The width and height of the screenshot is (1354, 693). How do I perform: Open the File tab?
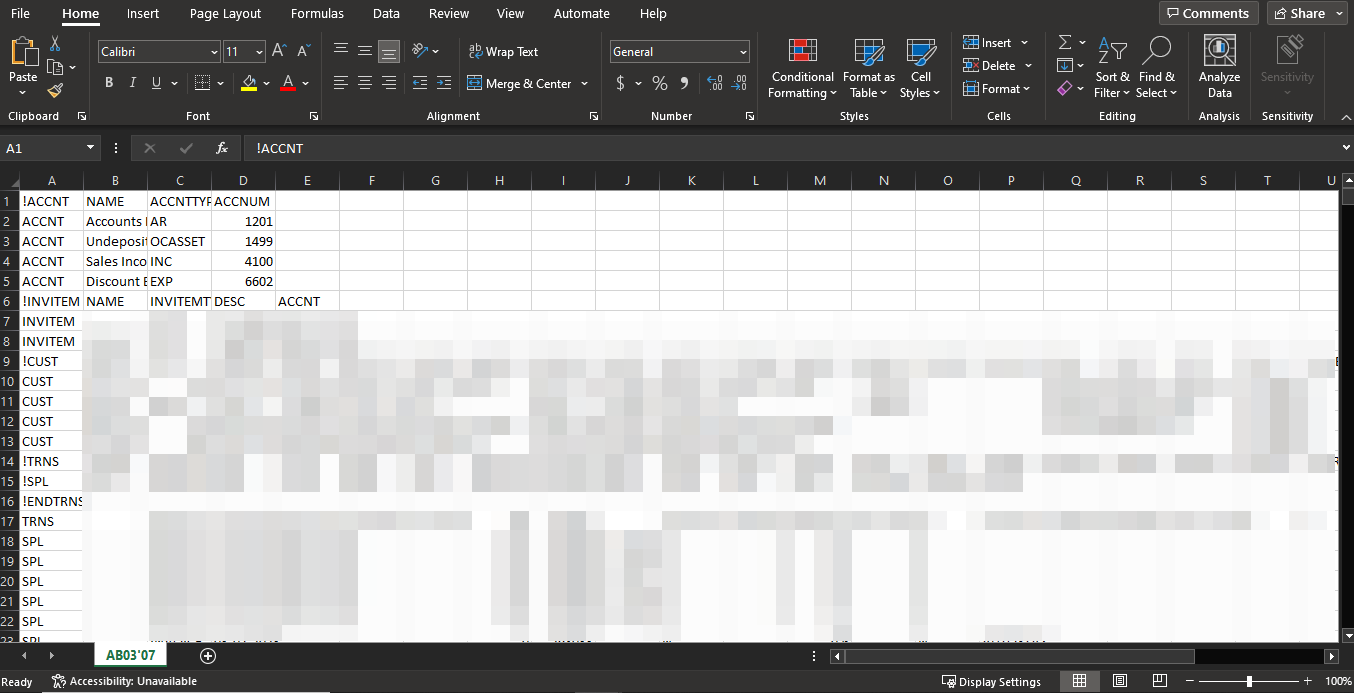click(20, 14)
